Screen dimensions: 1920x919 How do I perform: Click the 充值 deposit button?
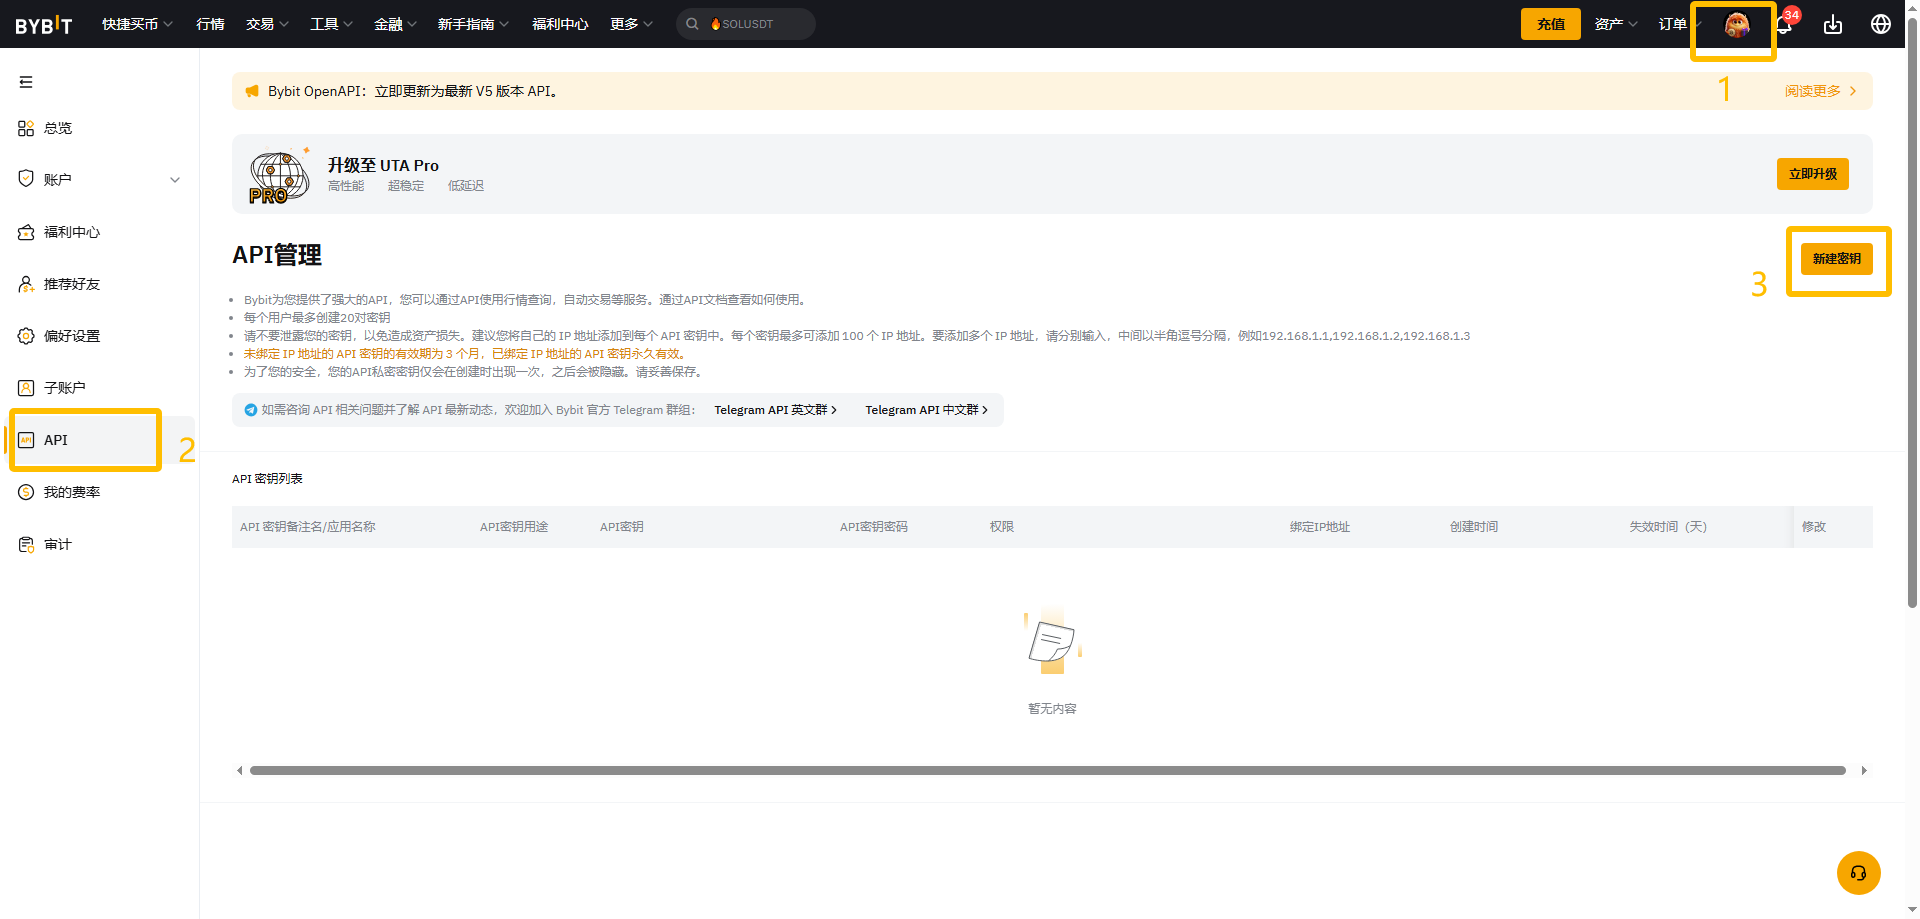(1551, 24)
